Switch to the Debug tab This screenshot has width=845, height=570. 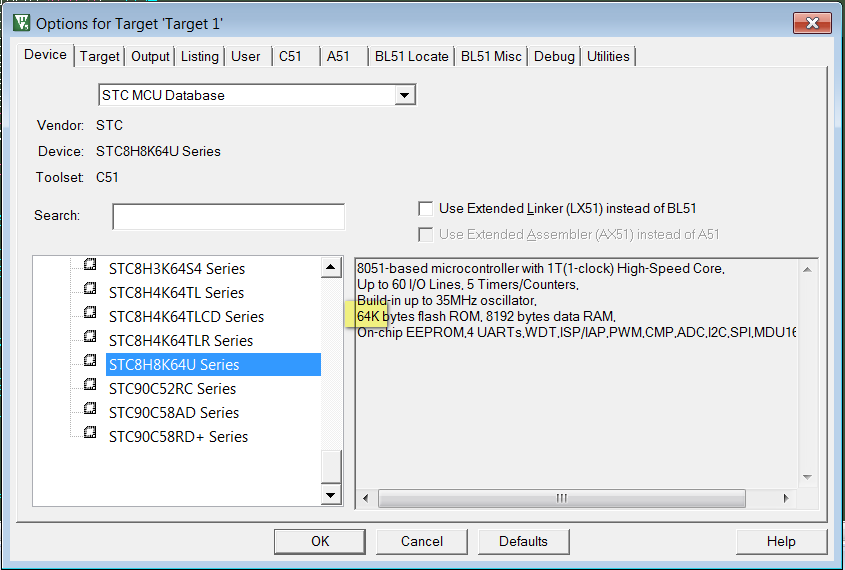555,57
